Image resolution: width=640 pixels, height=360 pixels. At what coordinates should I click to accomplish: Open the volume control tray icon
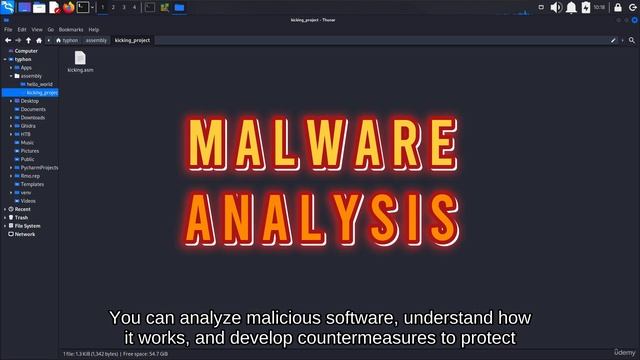556,7
